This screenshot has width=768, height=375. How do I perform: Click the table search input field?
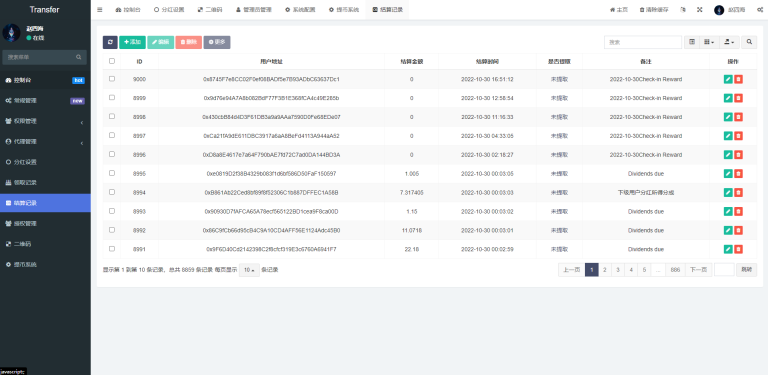pos(643,42)
